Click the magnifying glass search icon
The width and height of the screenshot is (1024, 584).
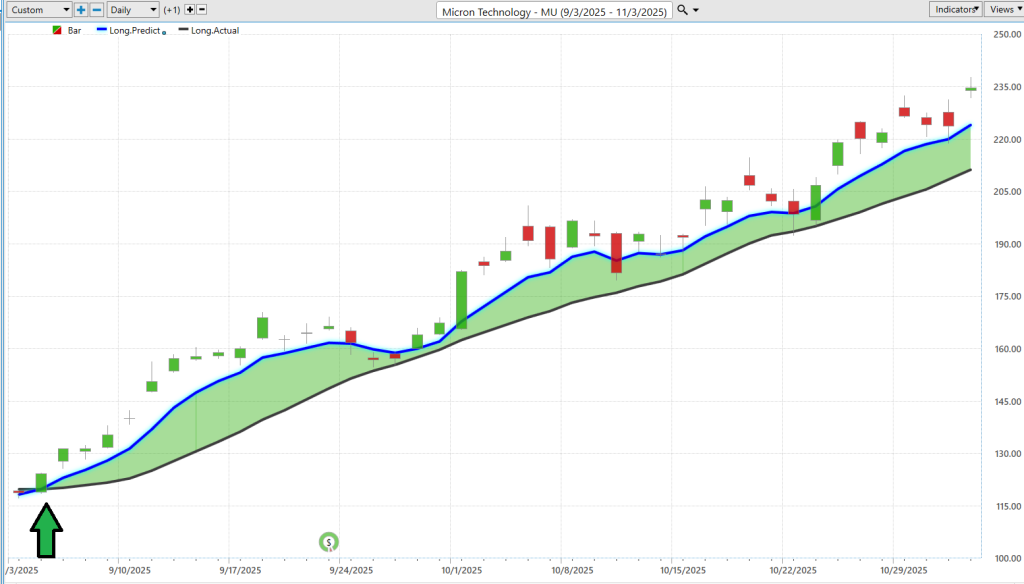pyautogui.click(x=682, y=10)
